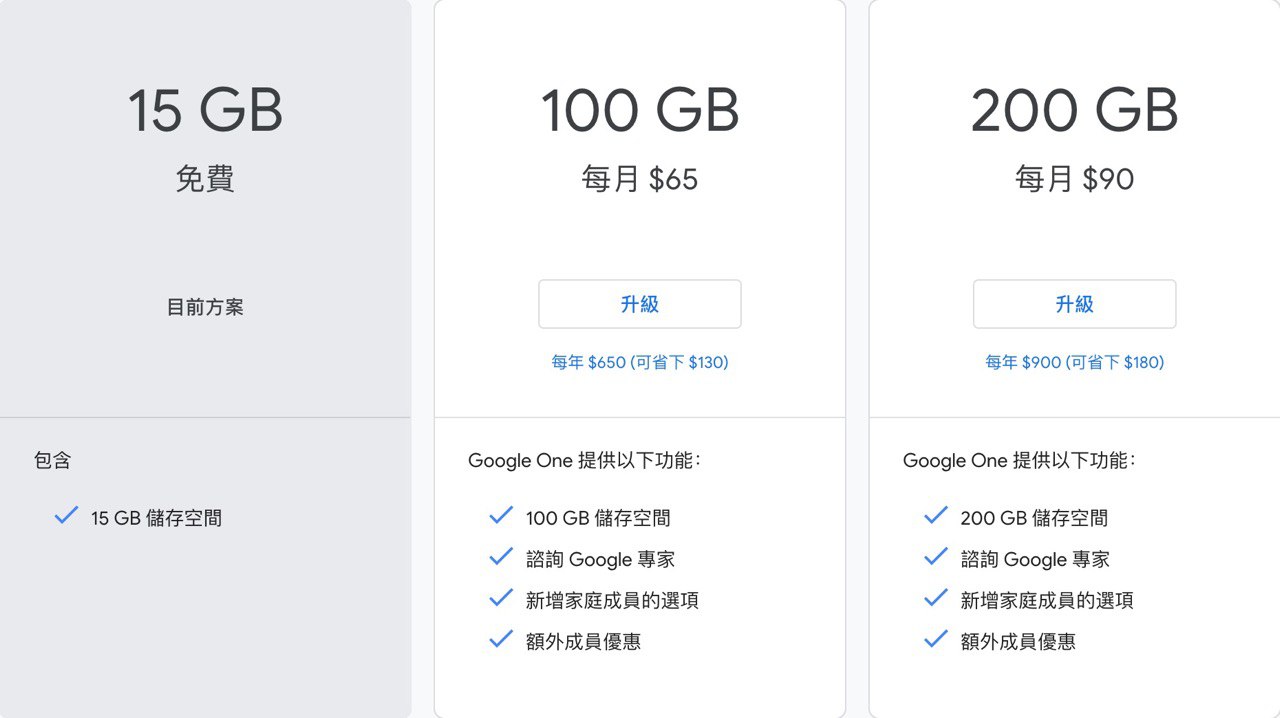
Task: Click checkmark by 額外成員優惠 in 100 GB plan
Action: [501, 639]
